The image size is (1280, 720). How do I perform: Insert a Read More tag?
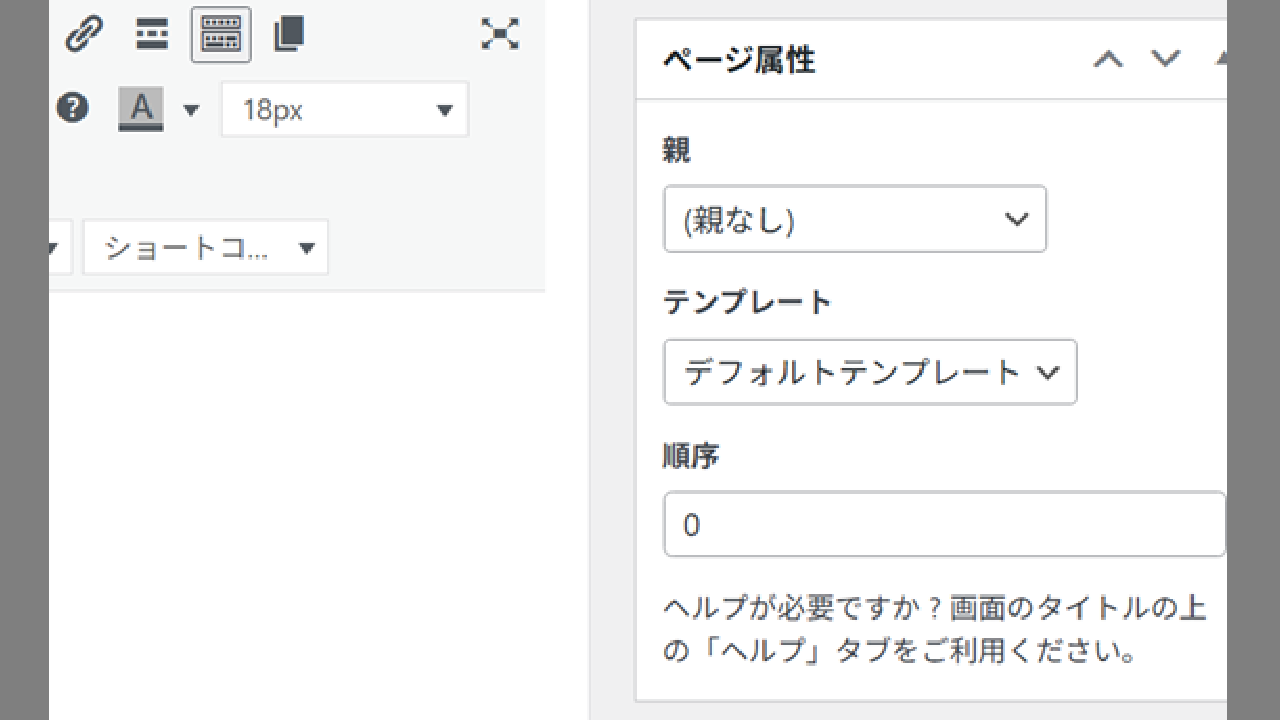pos(152,35)
